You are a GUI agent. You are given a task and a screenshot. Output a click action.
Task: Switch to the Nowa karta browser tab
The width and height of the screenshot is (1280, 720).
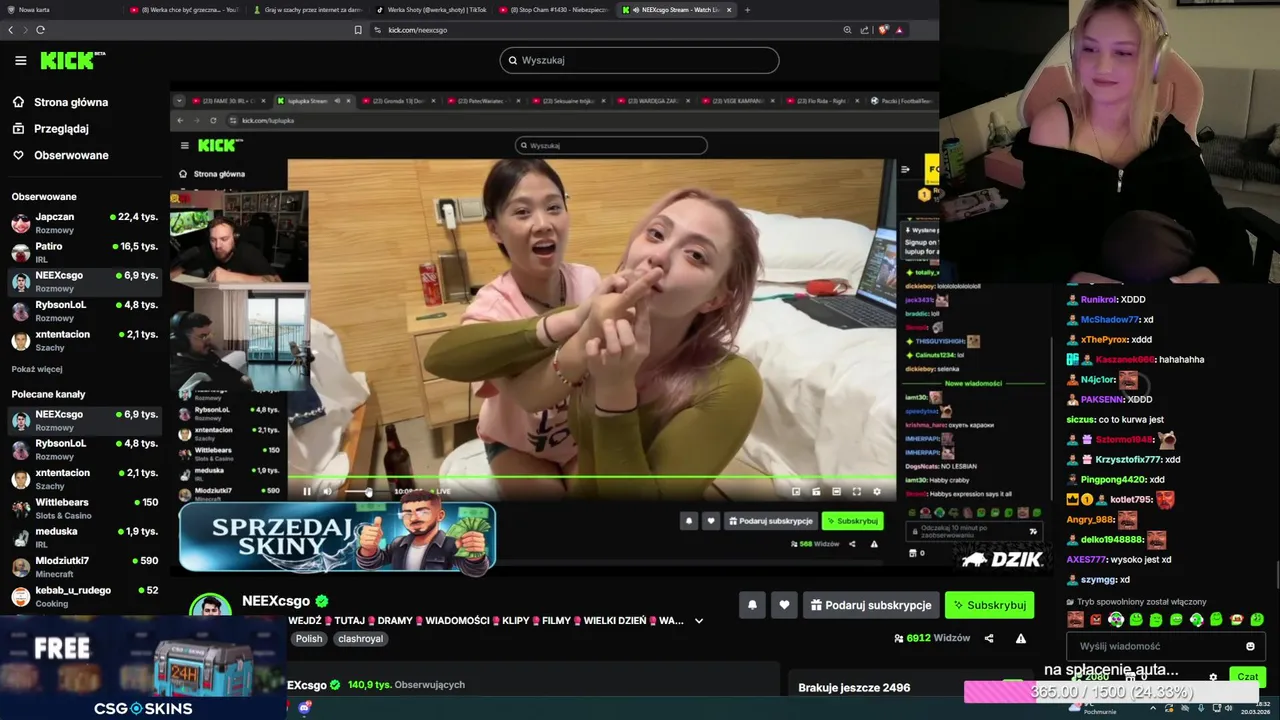(60, 10)
